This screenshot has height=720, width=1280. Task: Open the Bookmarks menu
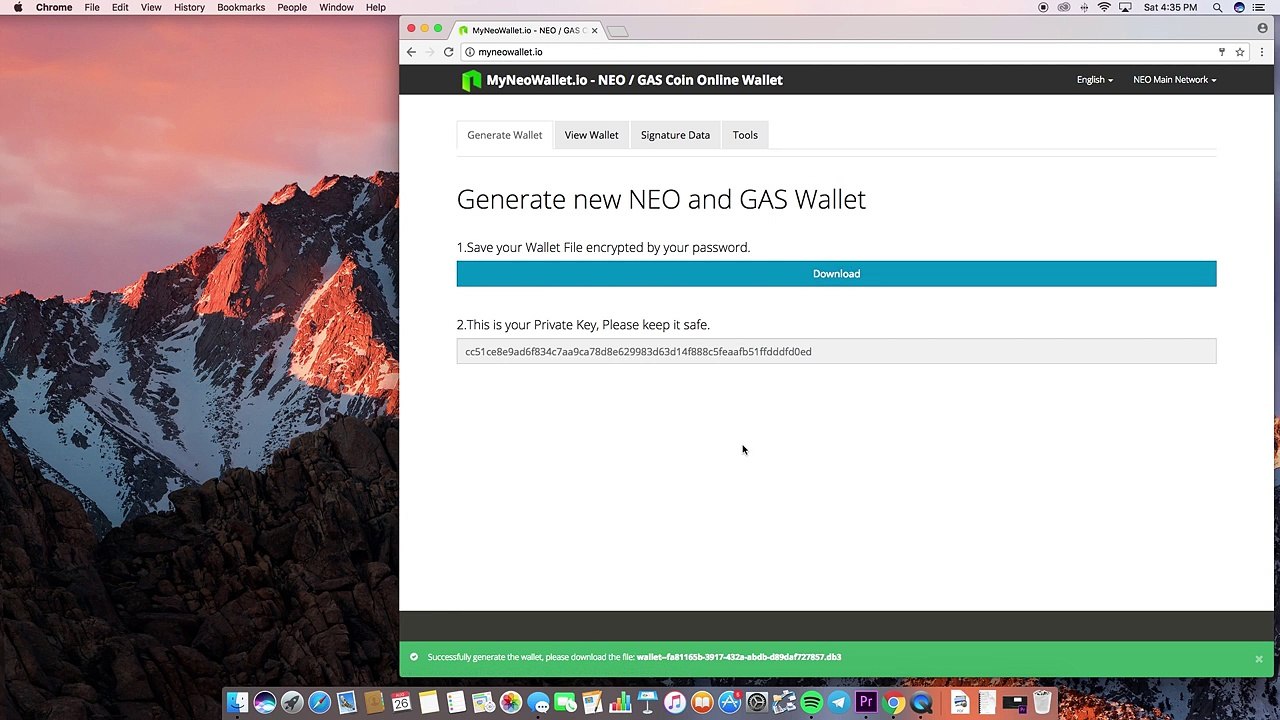pyautogui.click(x=241, y=7)
